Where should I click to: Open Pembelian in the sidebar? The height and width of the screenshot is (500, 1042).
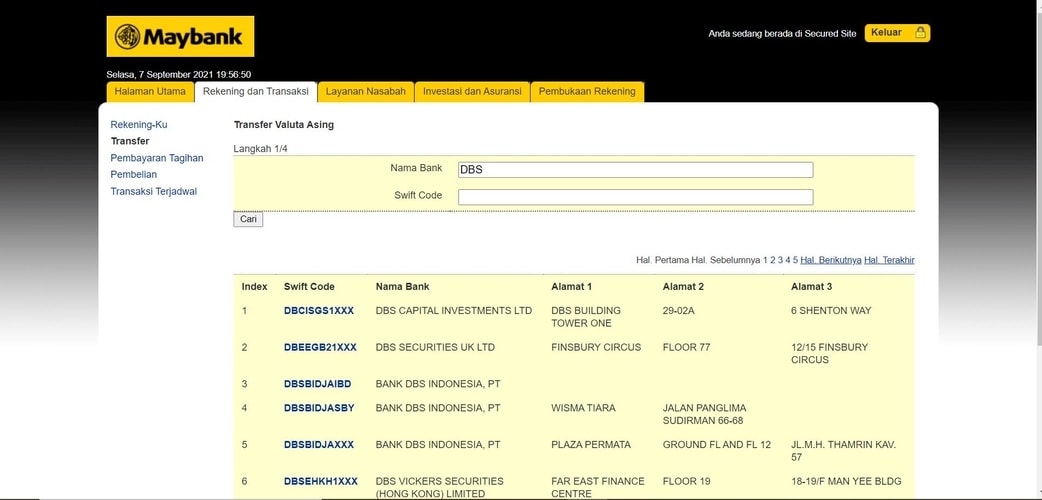click(x=134, y=175)
